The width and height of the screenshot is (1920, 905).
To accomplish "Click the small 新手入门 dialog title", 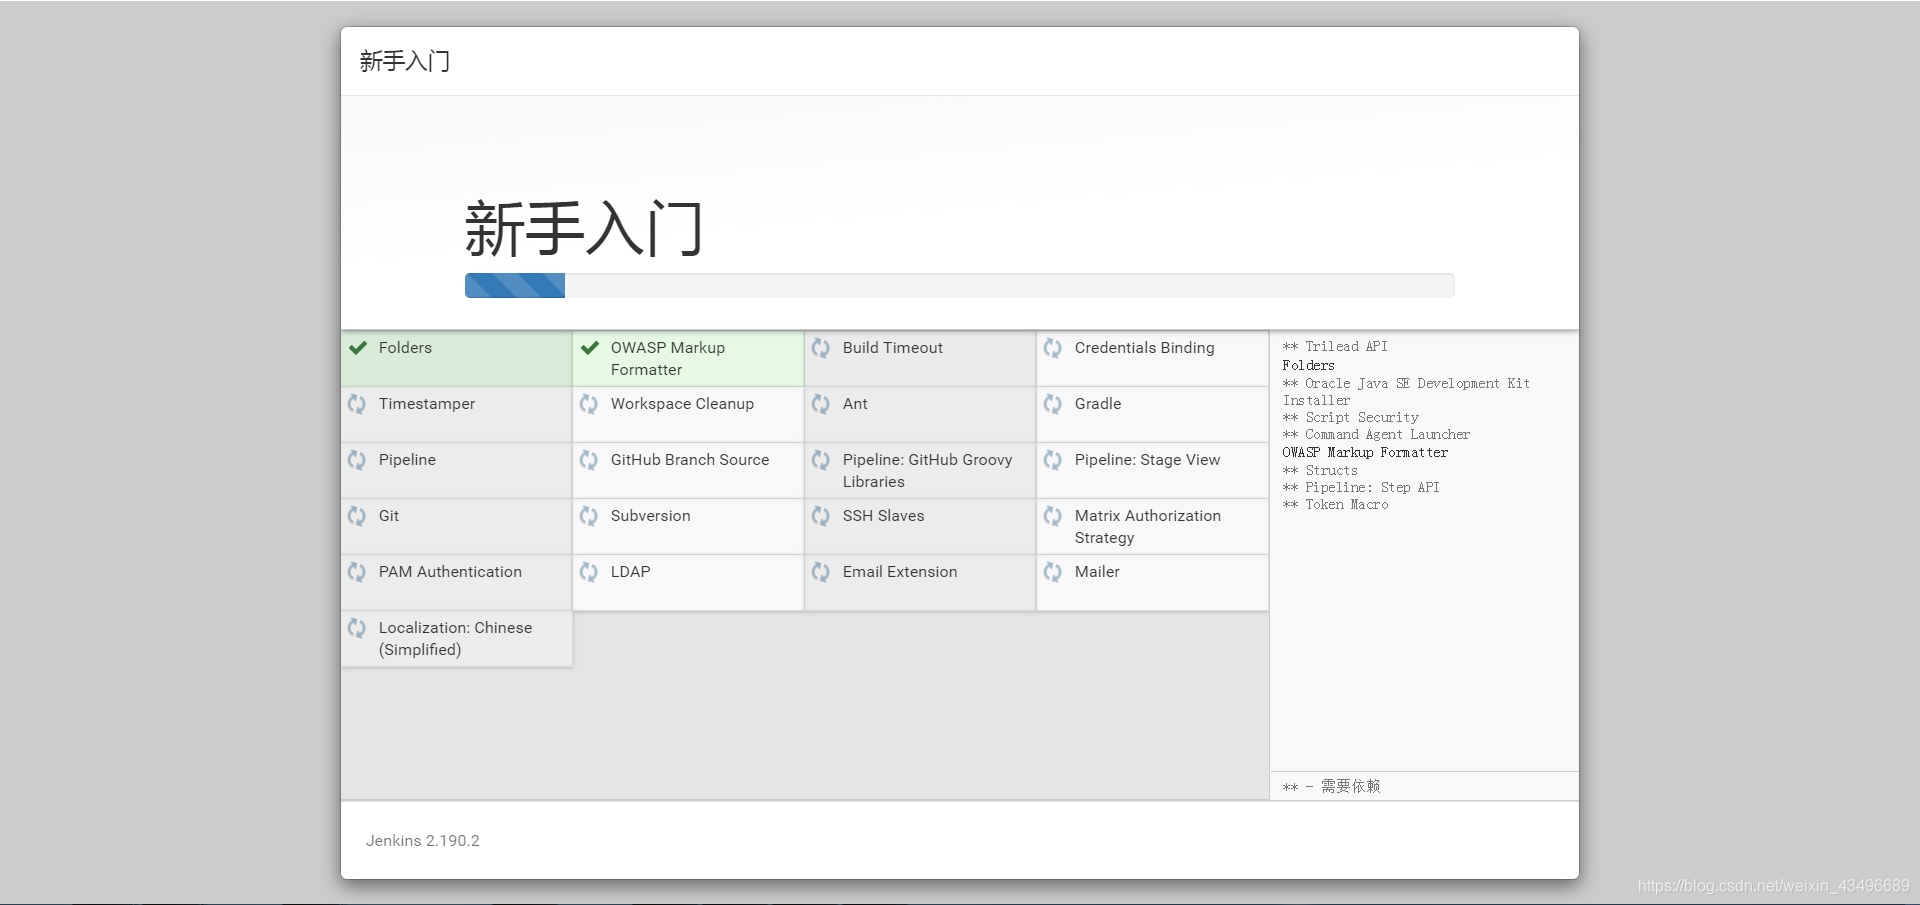I will coord(405,62).
